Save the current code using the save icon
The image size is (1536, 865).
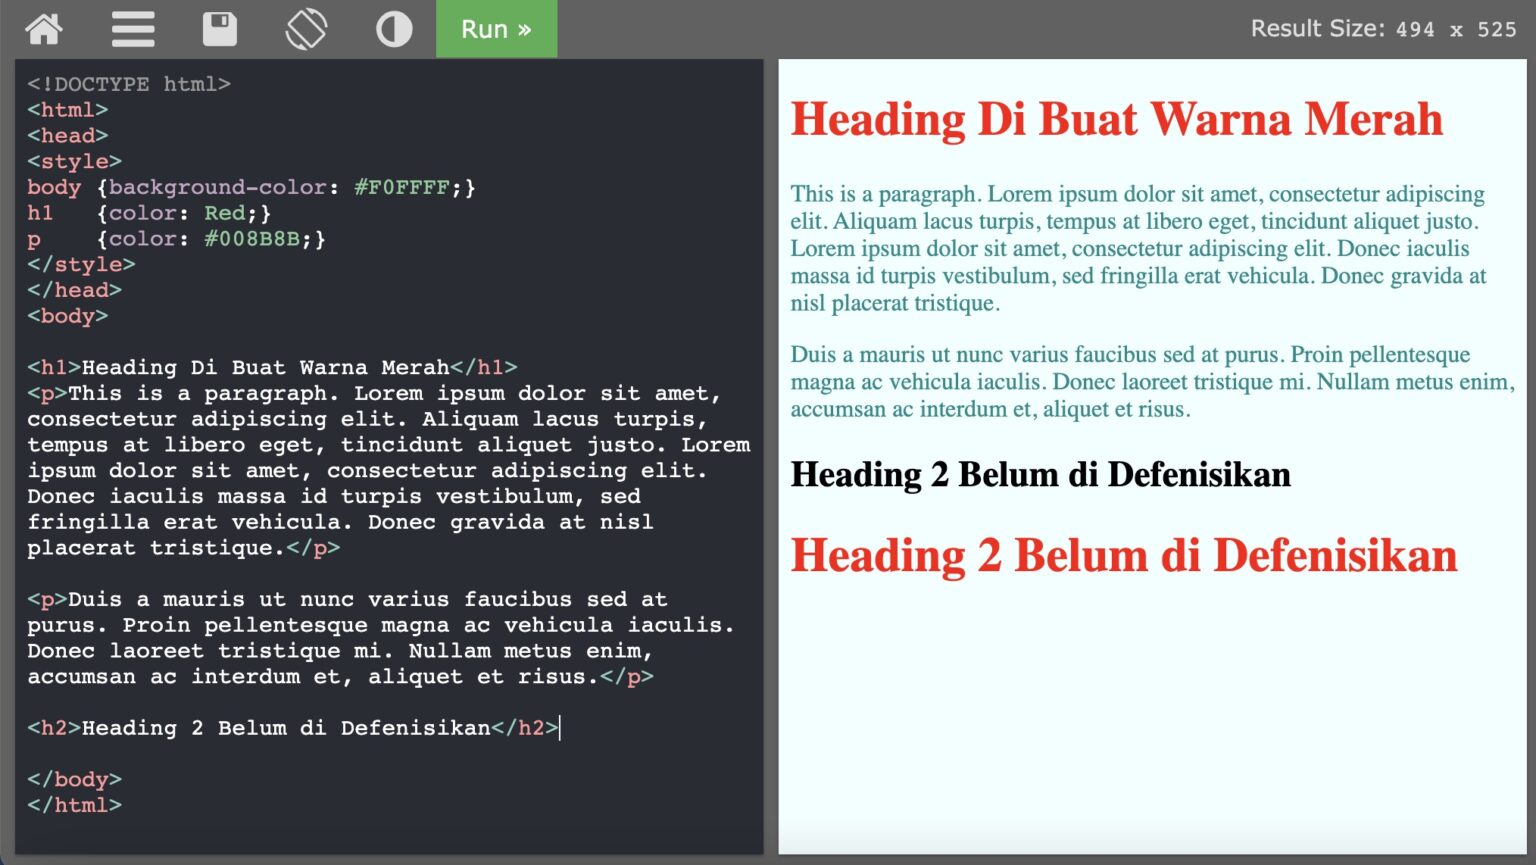tap(220, 29)
